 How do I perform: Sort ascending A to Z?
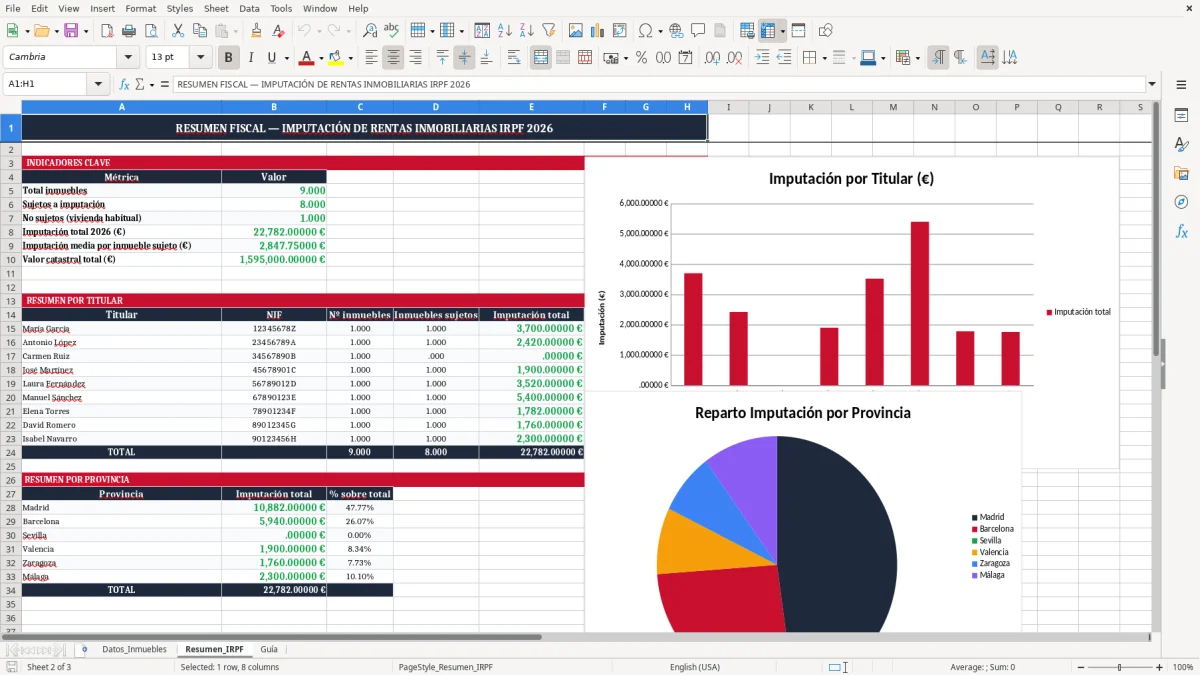505,31
